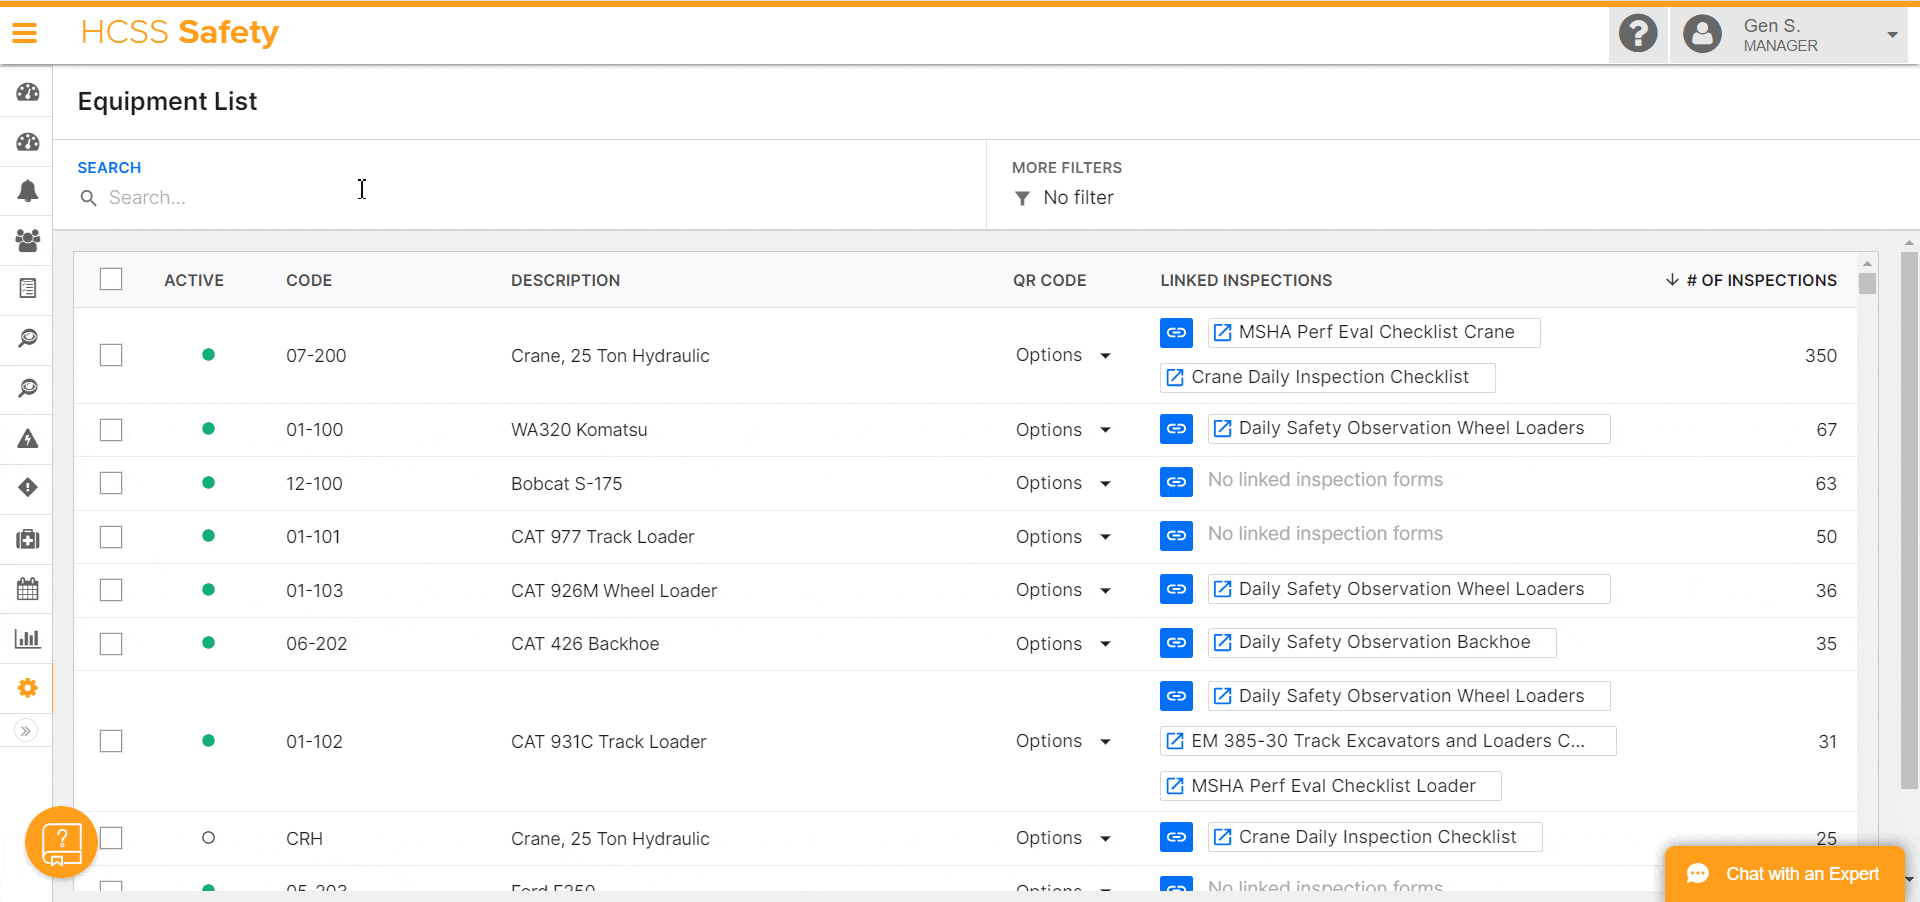Check the box for code CRH

point(111,838)
